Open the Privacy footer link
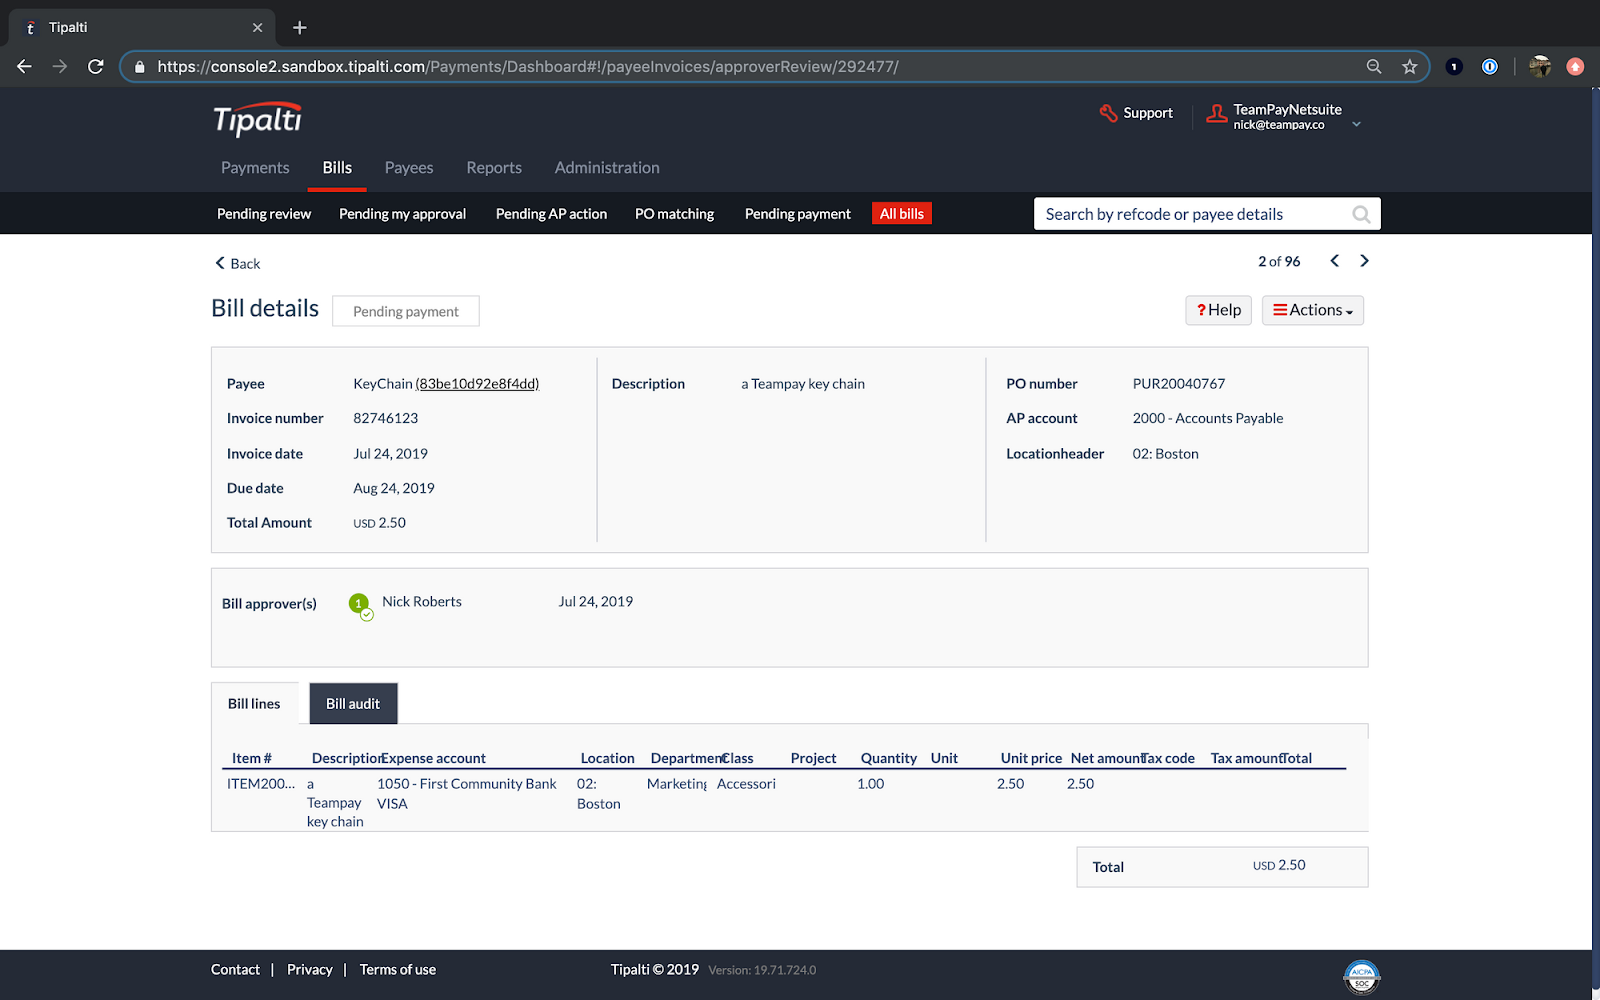Screen dimensions: 1600x1000 310,970
